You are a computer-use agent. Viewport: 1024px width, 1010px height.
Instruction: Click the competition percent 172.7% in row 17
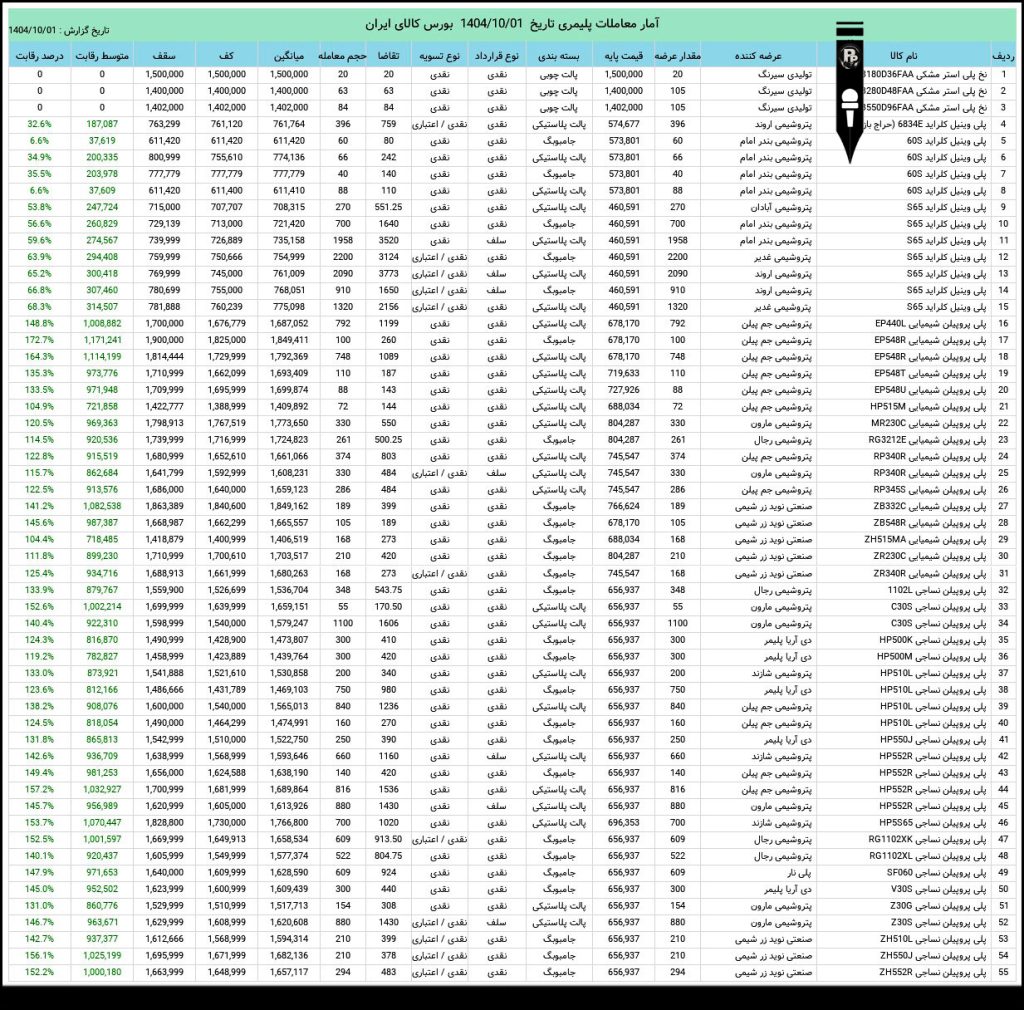coord(39,340)
